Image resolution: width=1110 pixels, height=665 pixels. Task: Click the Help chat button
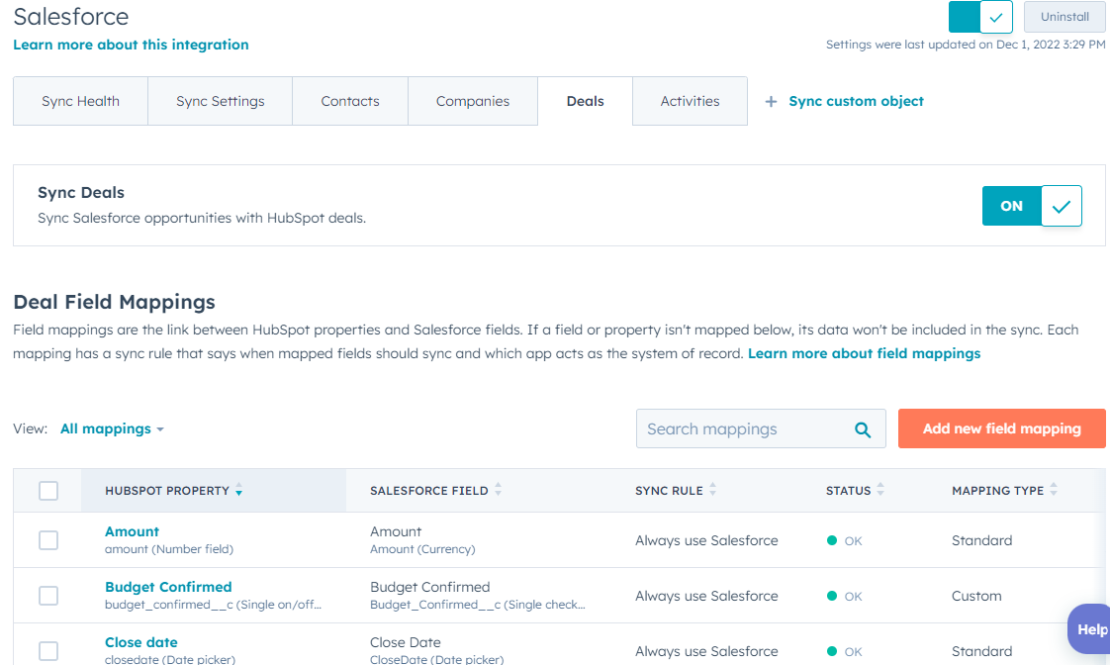(x=1089, y=629)
